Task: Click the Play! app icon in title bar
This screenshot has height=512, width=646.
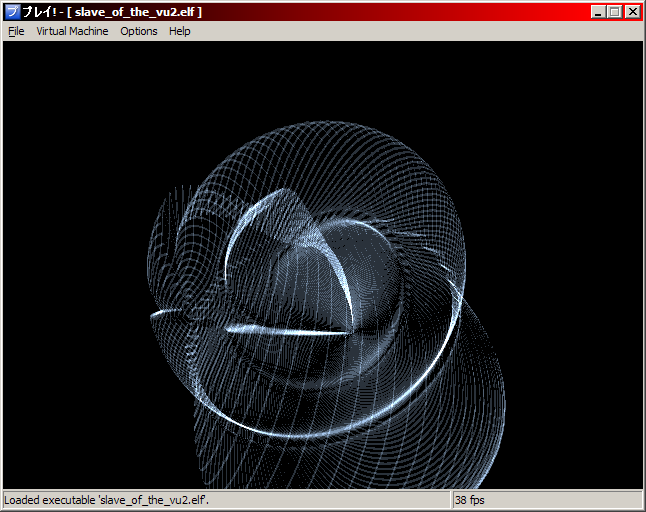Action: (12, 12)
